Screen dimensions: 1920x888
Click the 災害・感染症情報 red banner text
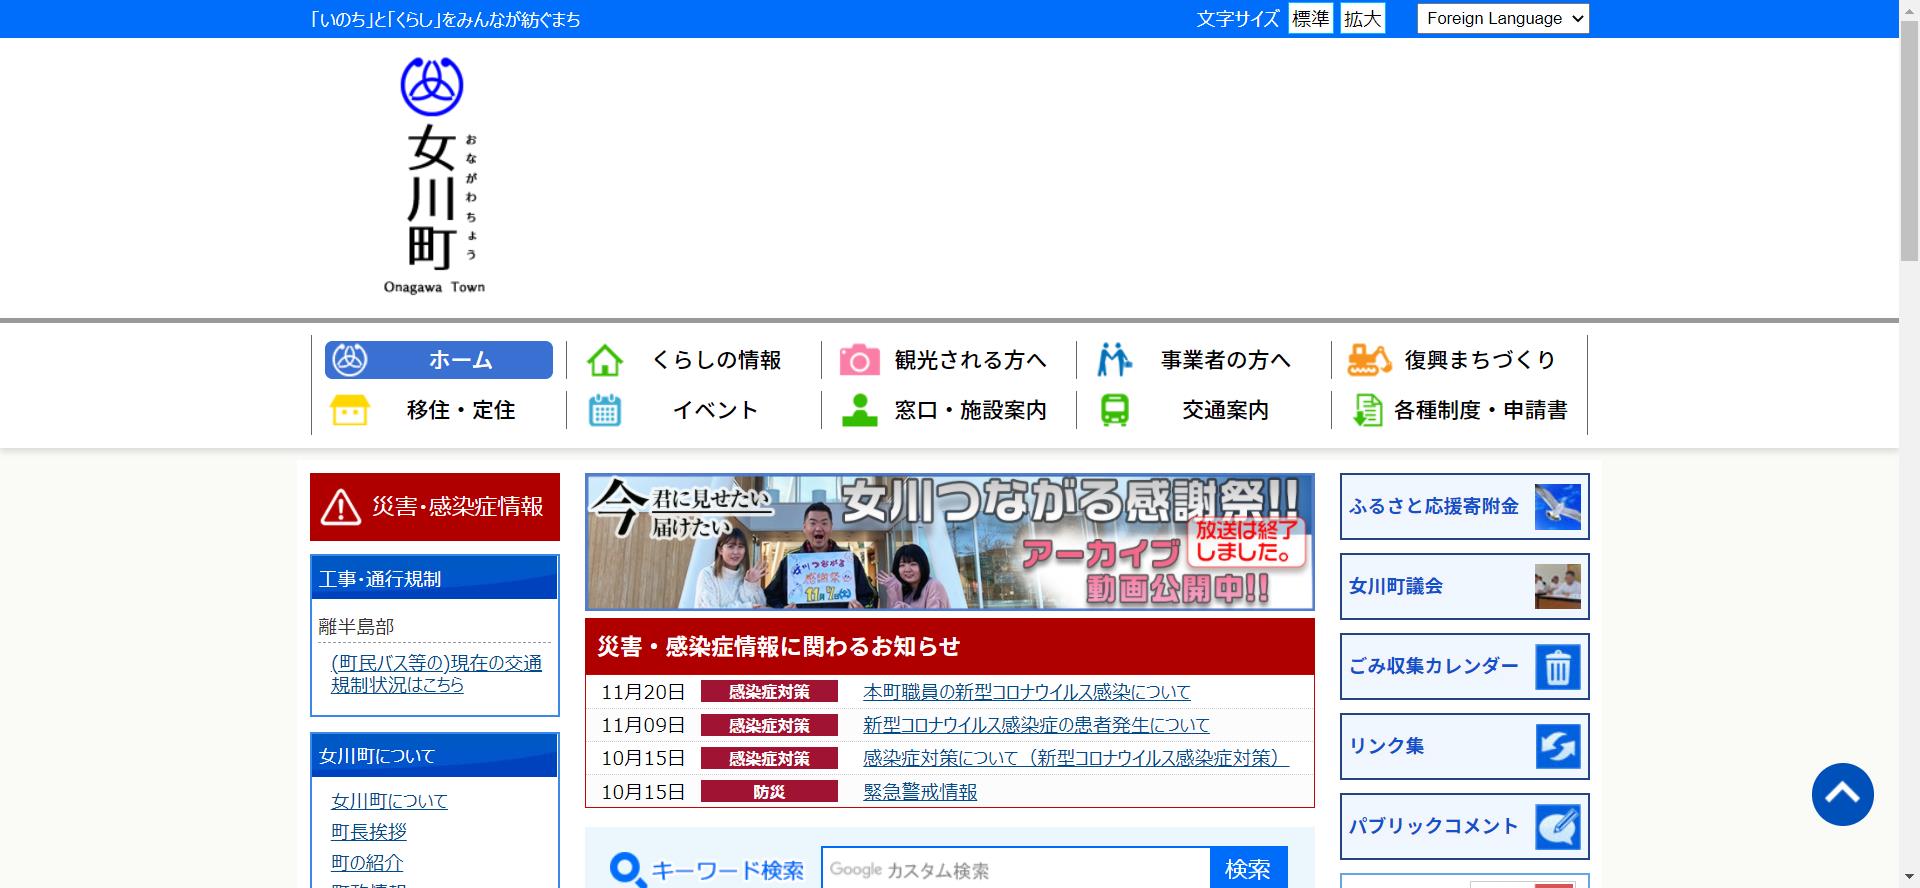coord(458,507)
